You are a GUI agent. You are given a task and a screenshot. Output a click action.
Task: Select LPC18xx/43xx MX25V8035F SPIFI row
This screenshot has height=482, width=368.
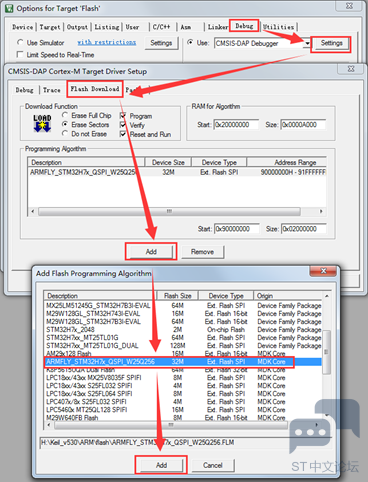(183, 378)
